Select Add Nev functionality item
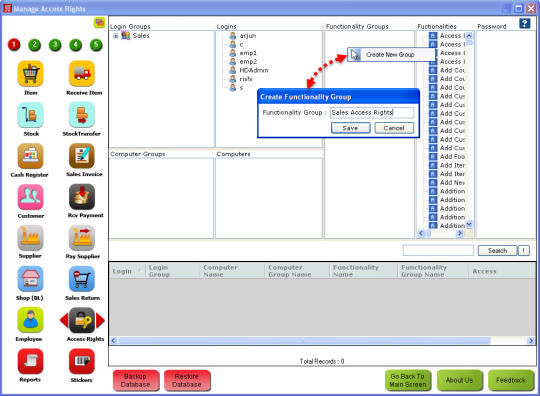This screenshot has height=396, width=540. [x=452, y=183]
